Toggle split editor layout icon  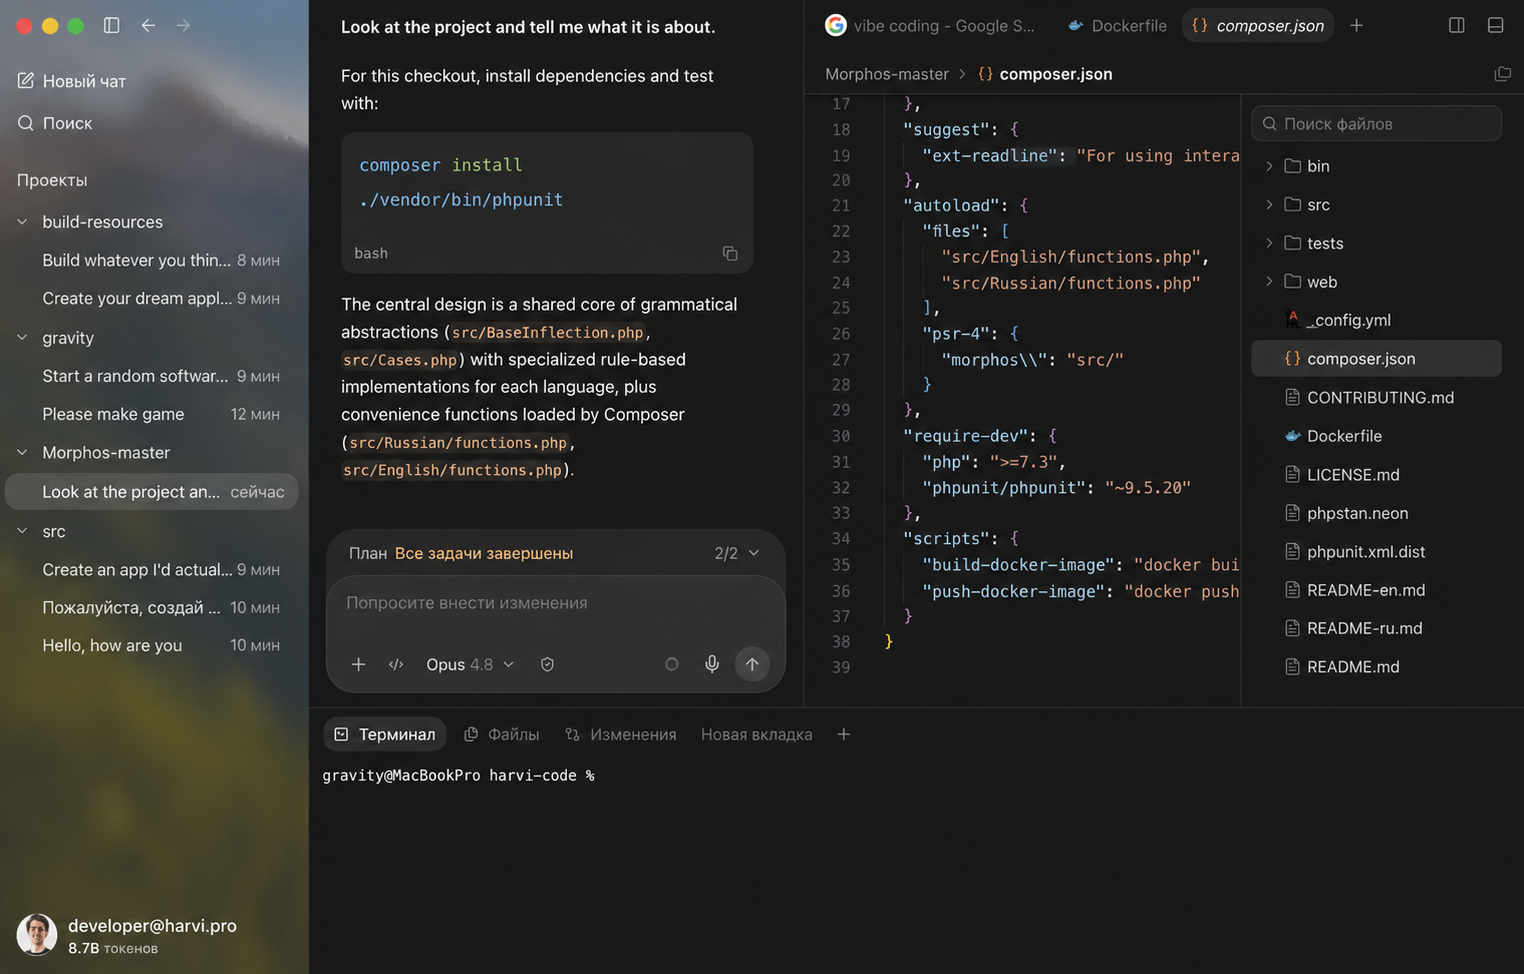[x=1457, y=25]
